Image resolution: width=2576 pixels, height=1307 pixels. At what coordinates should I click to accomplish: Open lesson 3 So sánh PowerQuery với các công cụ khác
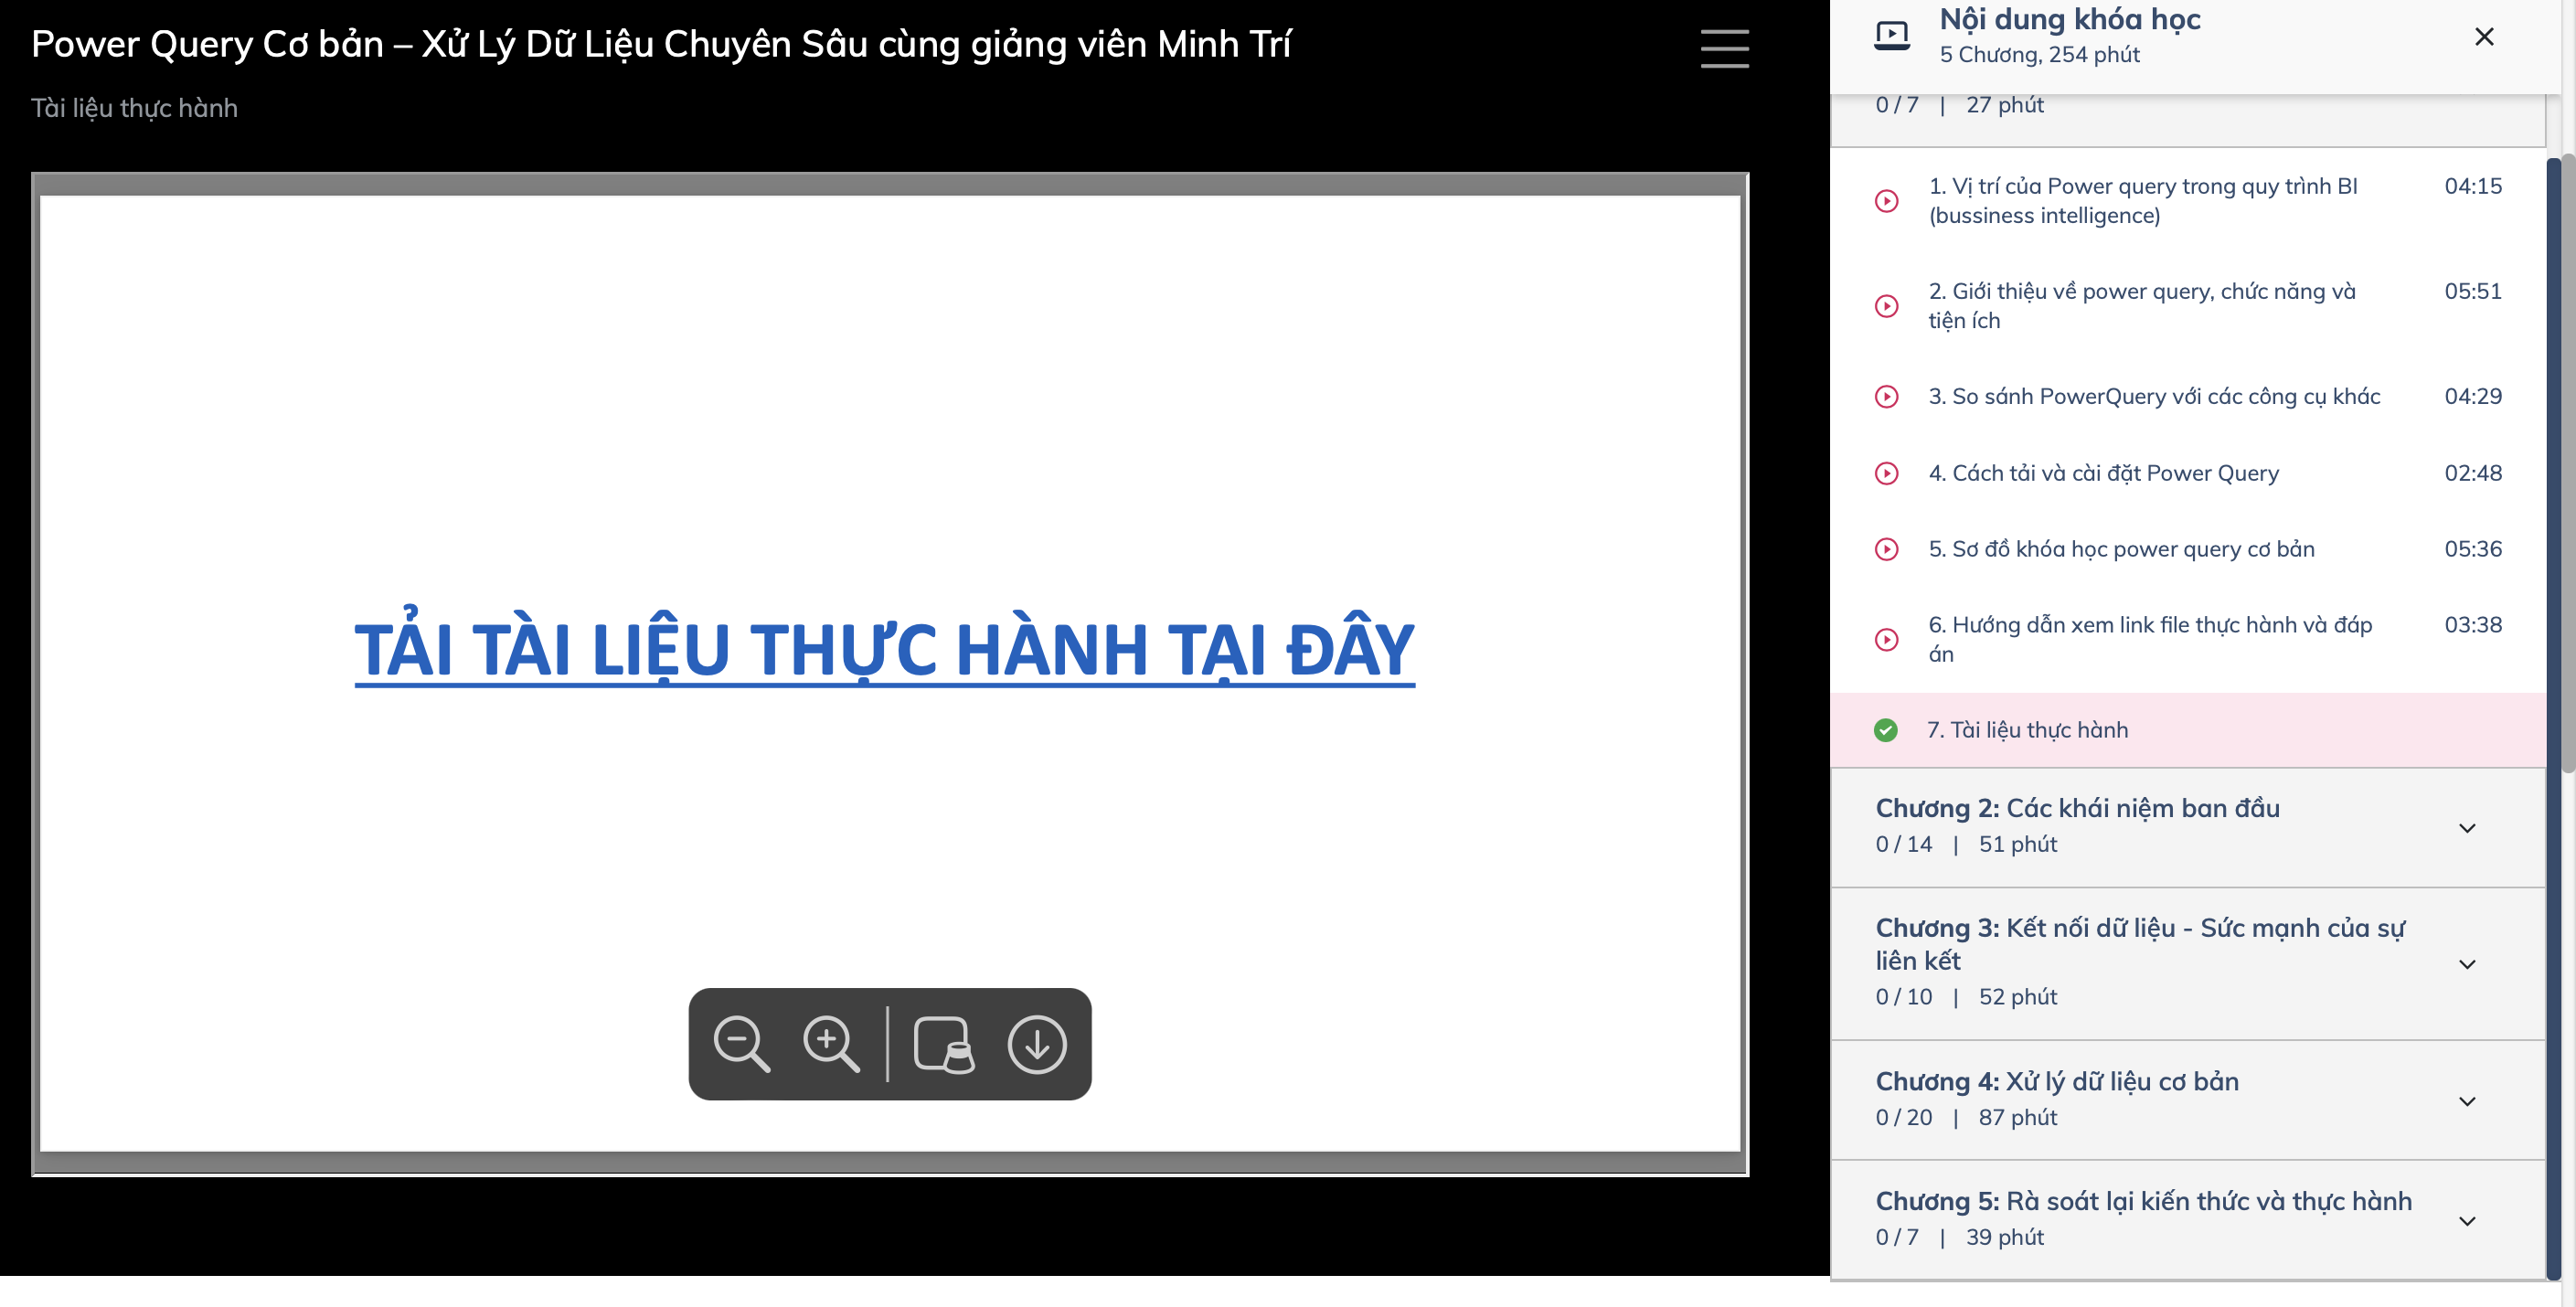[2188, 397]
